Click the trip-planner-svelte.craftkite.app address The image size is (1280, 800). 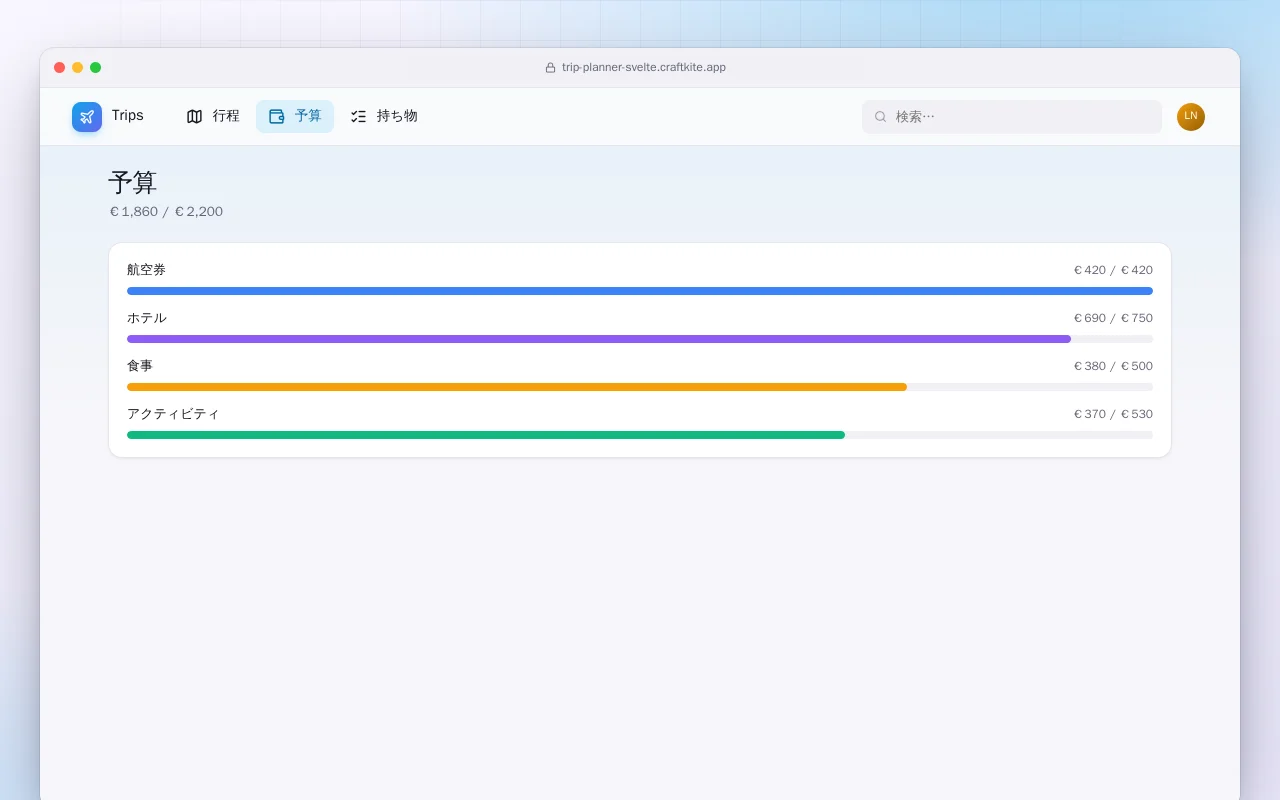tap(644, 68)
